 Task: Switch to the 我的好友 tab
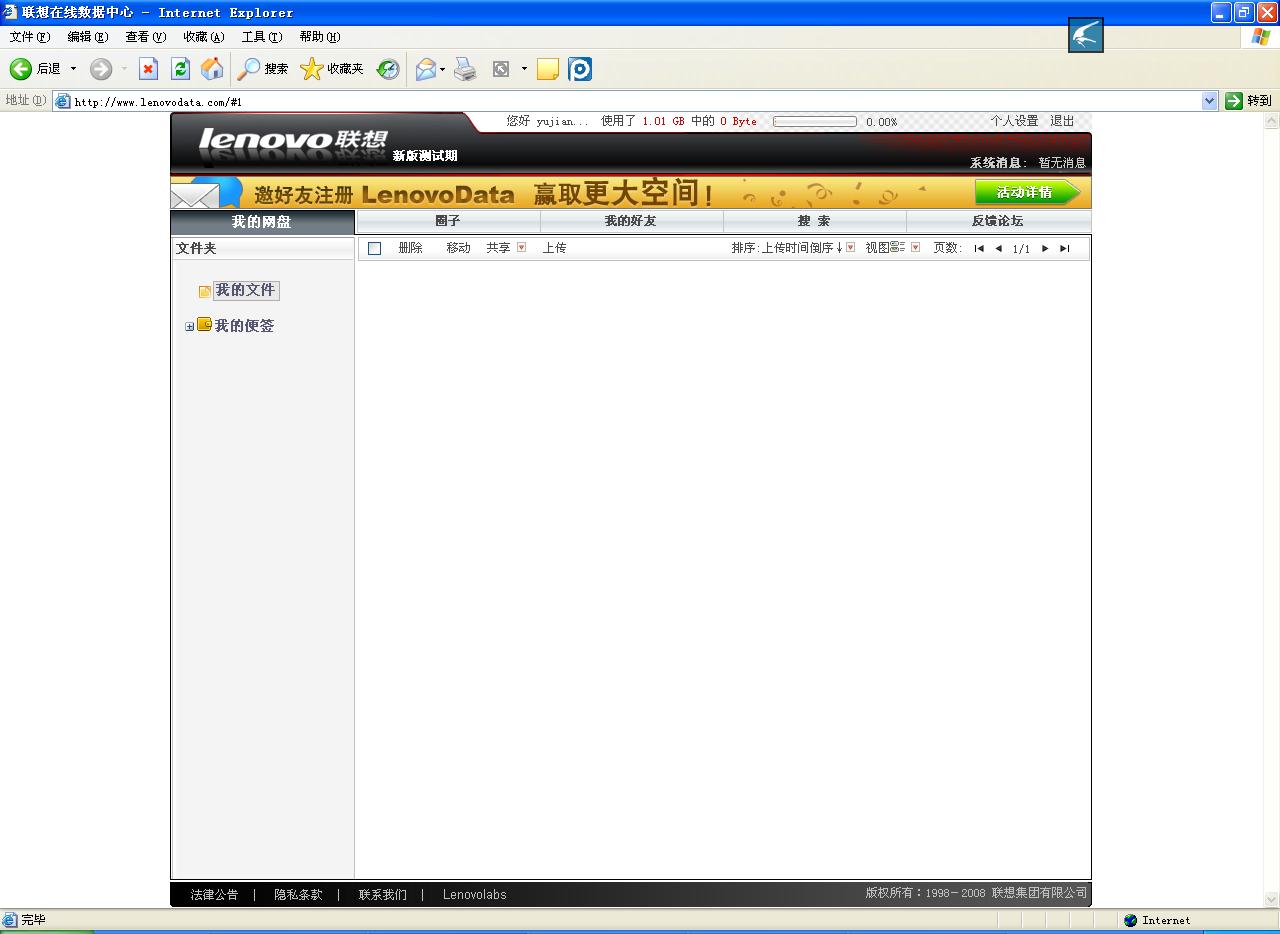click(631, 221)
